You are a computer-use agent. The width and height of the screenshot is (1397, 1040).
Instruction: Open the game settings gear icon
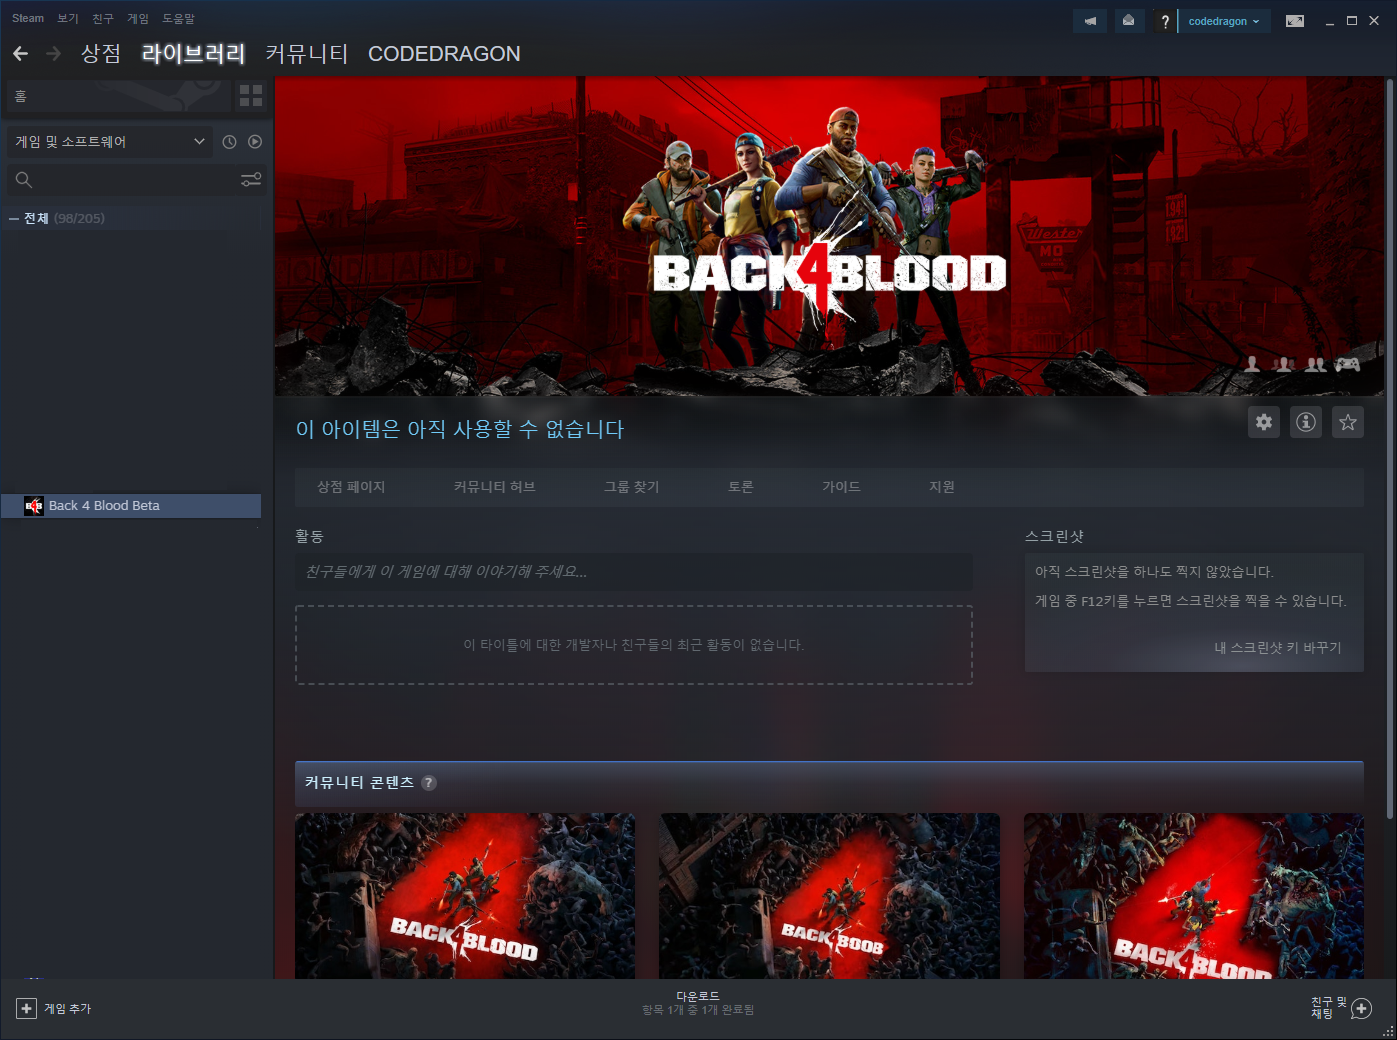[1264, 422]
